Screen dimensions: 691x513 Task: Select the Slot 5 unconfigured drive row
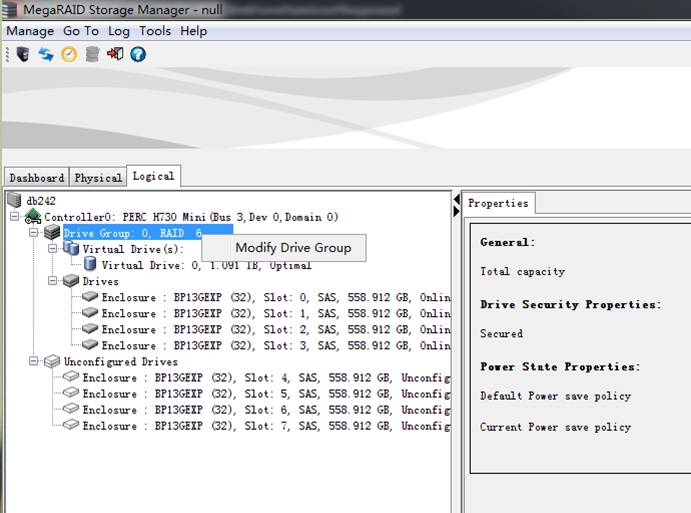click(267, 393)
